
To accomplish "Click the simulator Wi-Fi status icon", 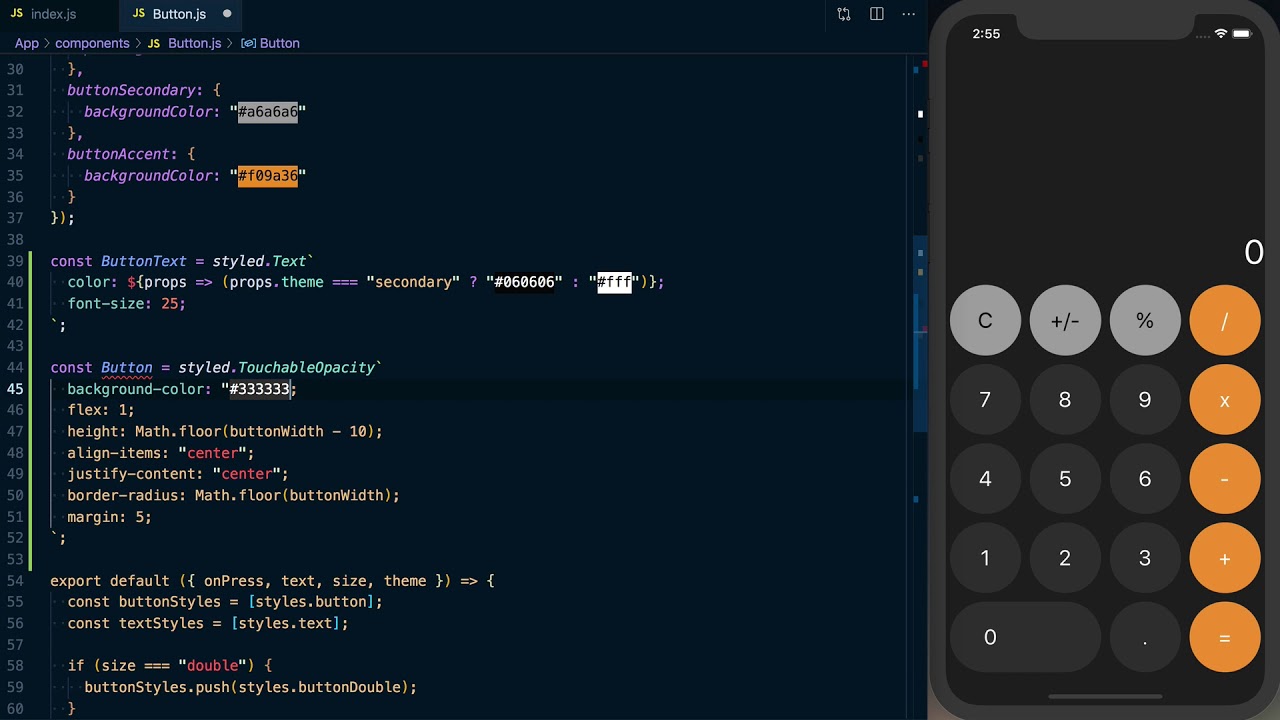I will pyautogui.click(x=1220, y=34).
